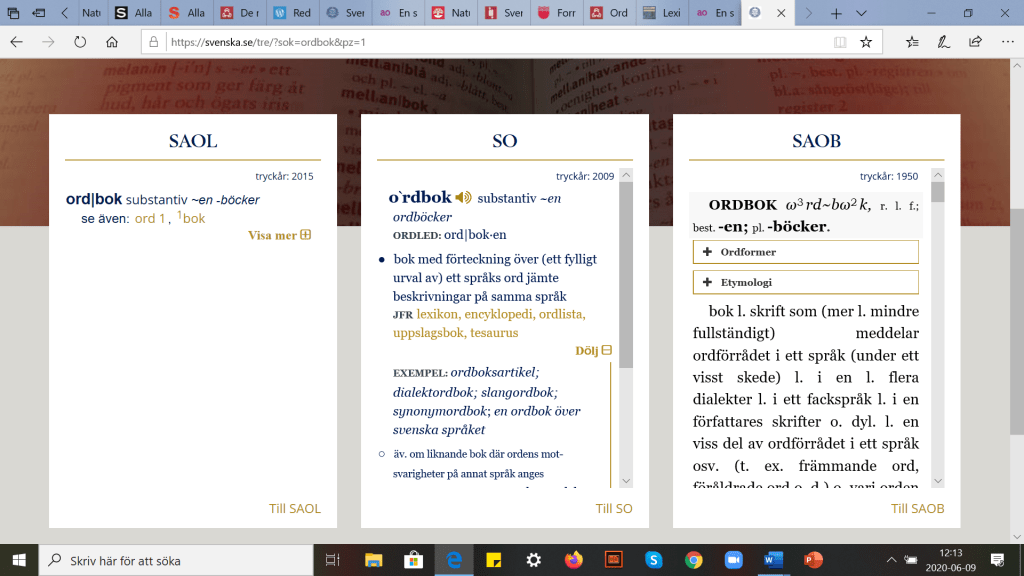Open a new browser tab
This screenshot has height=576, width=1024.
(x=836, y=13)
